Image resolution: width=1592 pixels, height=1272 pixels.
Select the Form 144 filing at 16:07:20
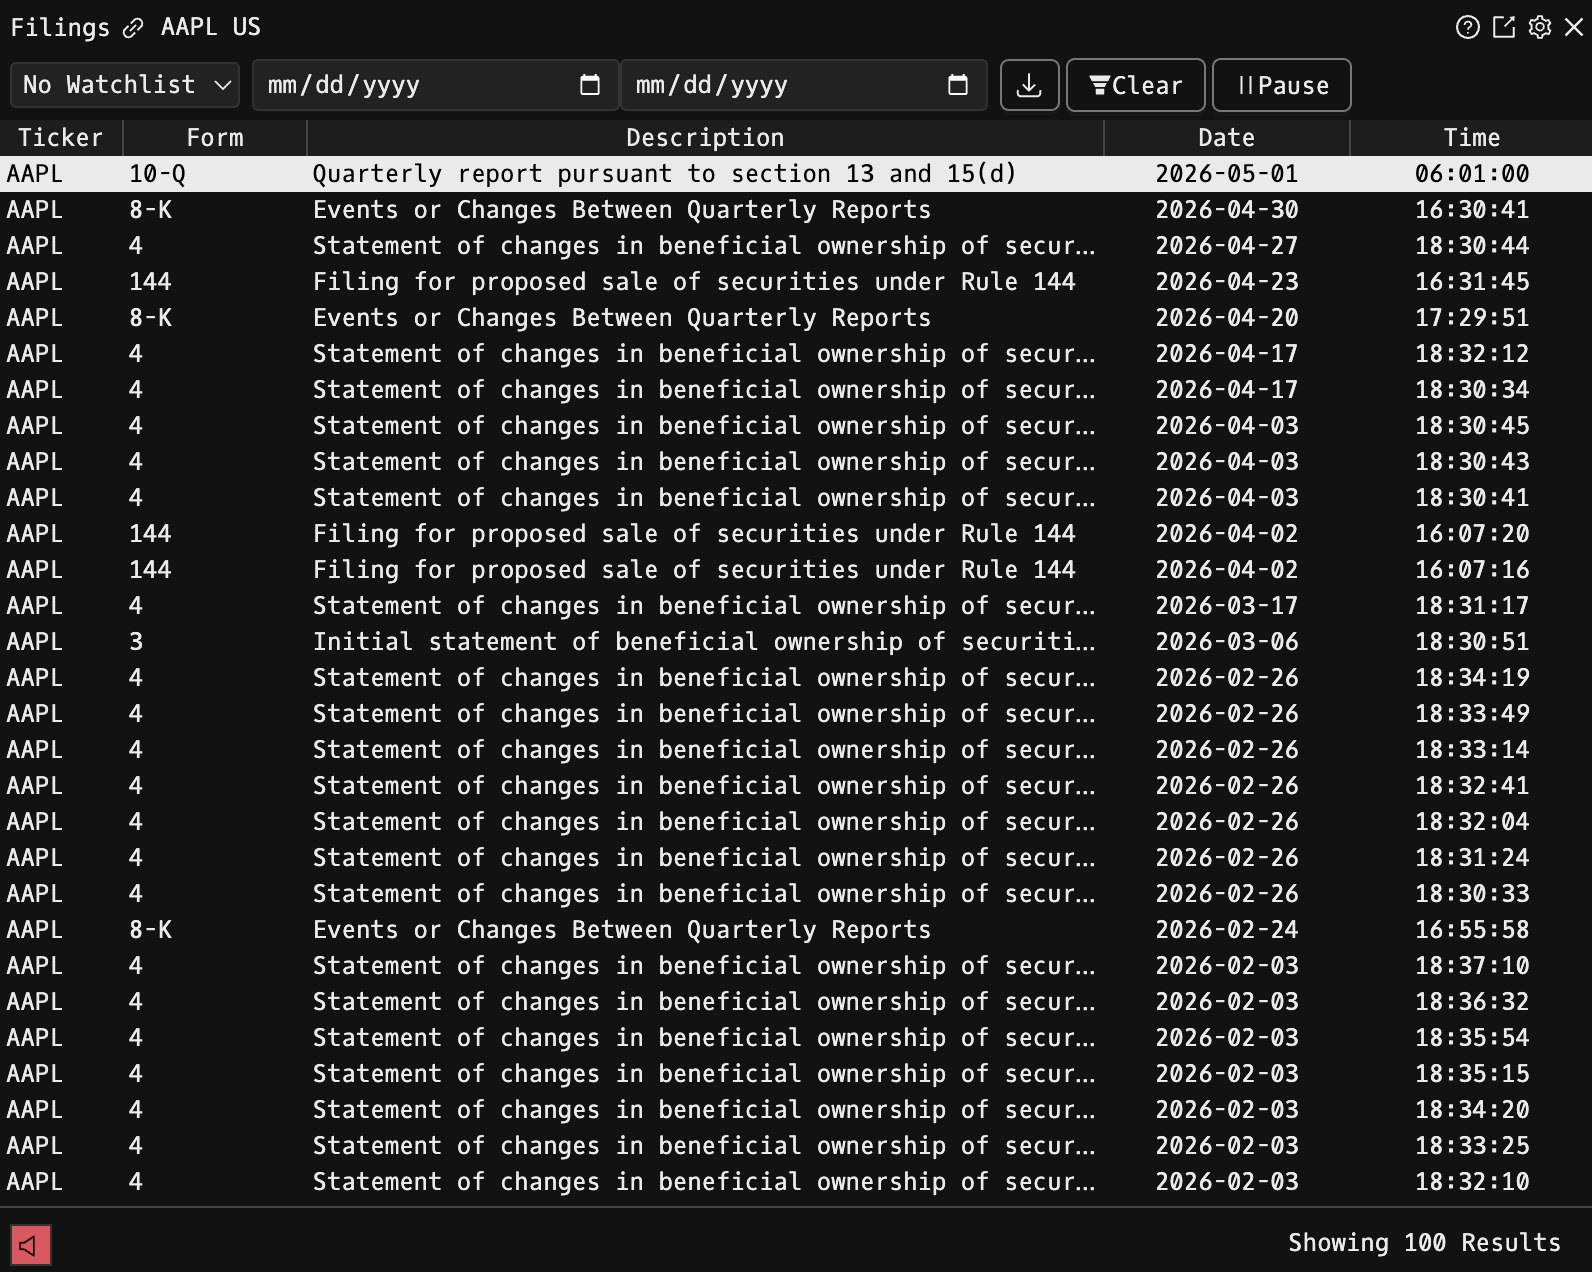point(796,534)
